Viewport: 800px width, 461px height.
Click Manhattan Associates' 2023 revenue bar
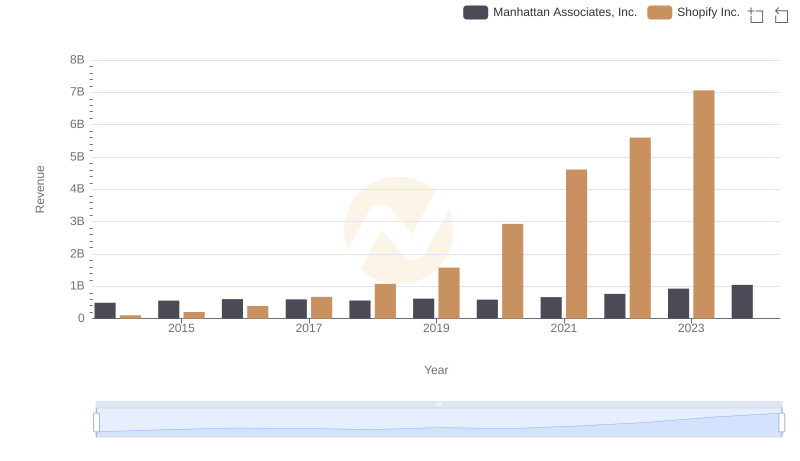point(678,304)
